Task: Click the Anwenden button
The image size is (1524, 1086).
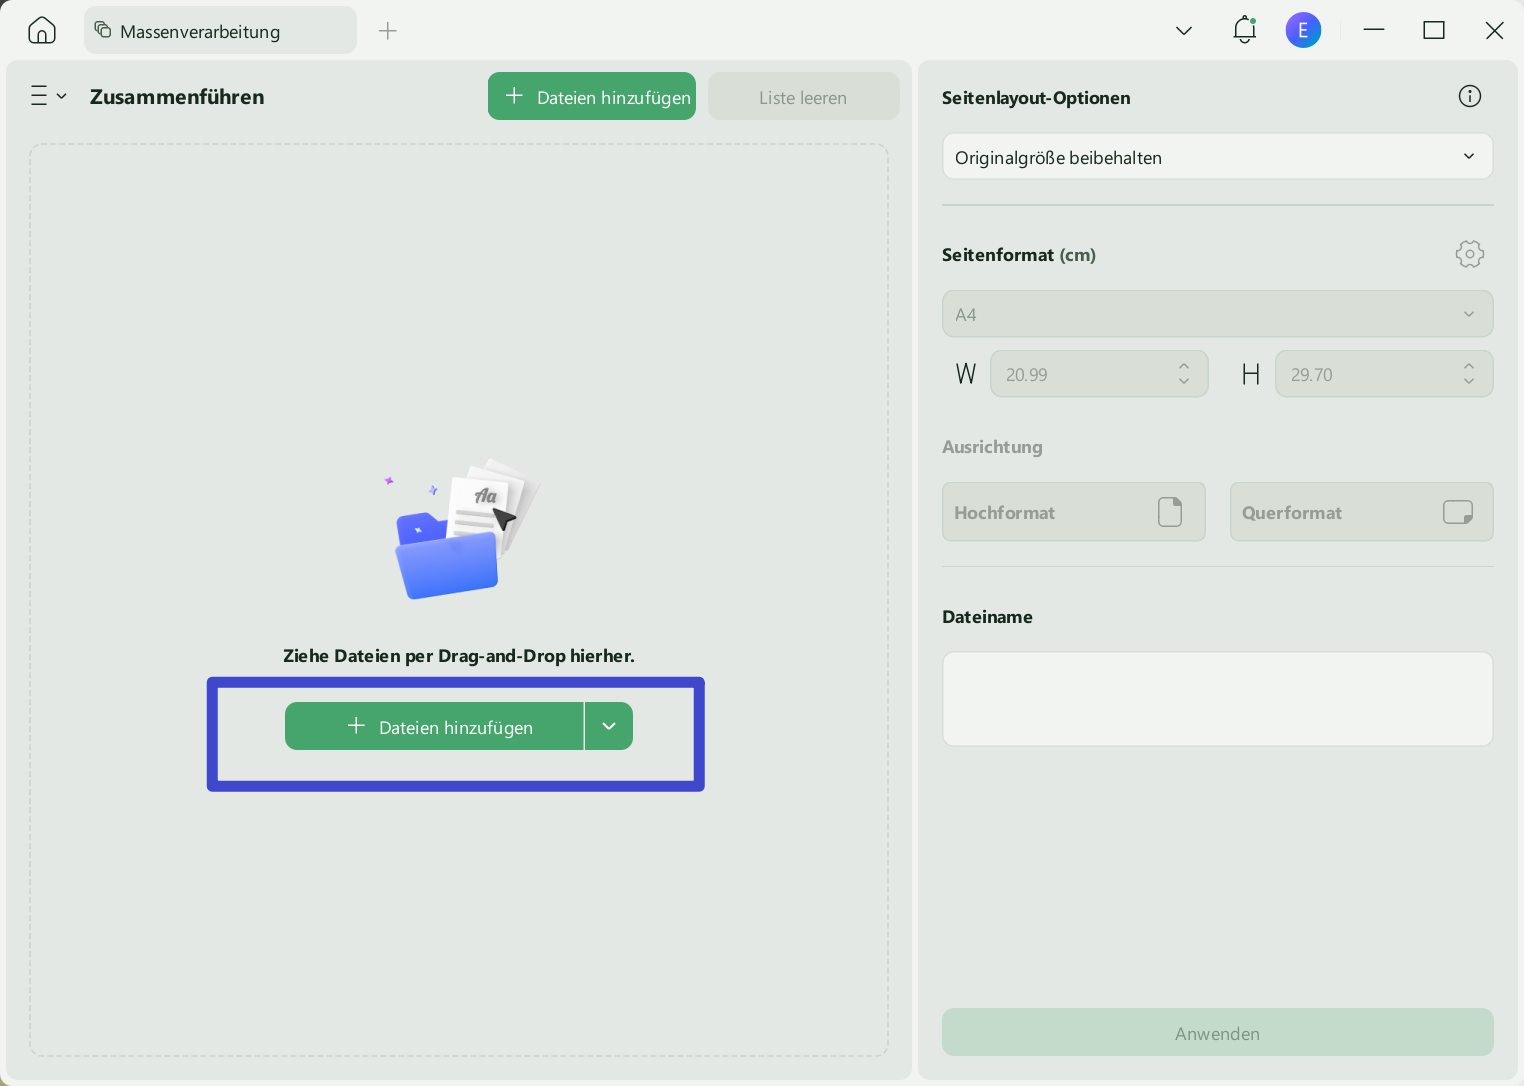Action: coord(1217,1032)
